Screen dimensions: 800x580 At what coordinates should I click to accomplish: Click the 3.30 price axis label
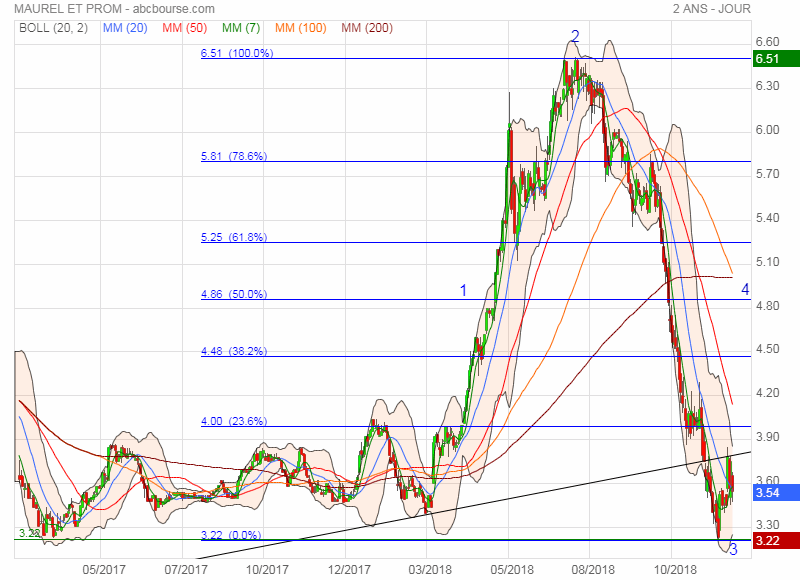(767, 524)
